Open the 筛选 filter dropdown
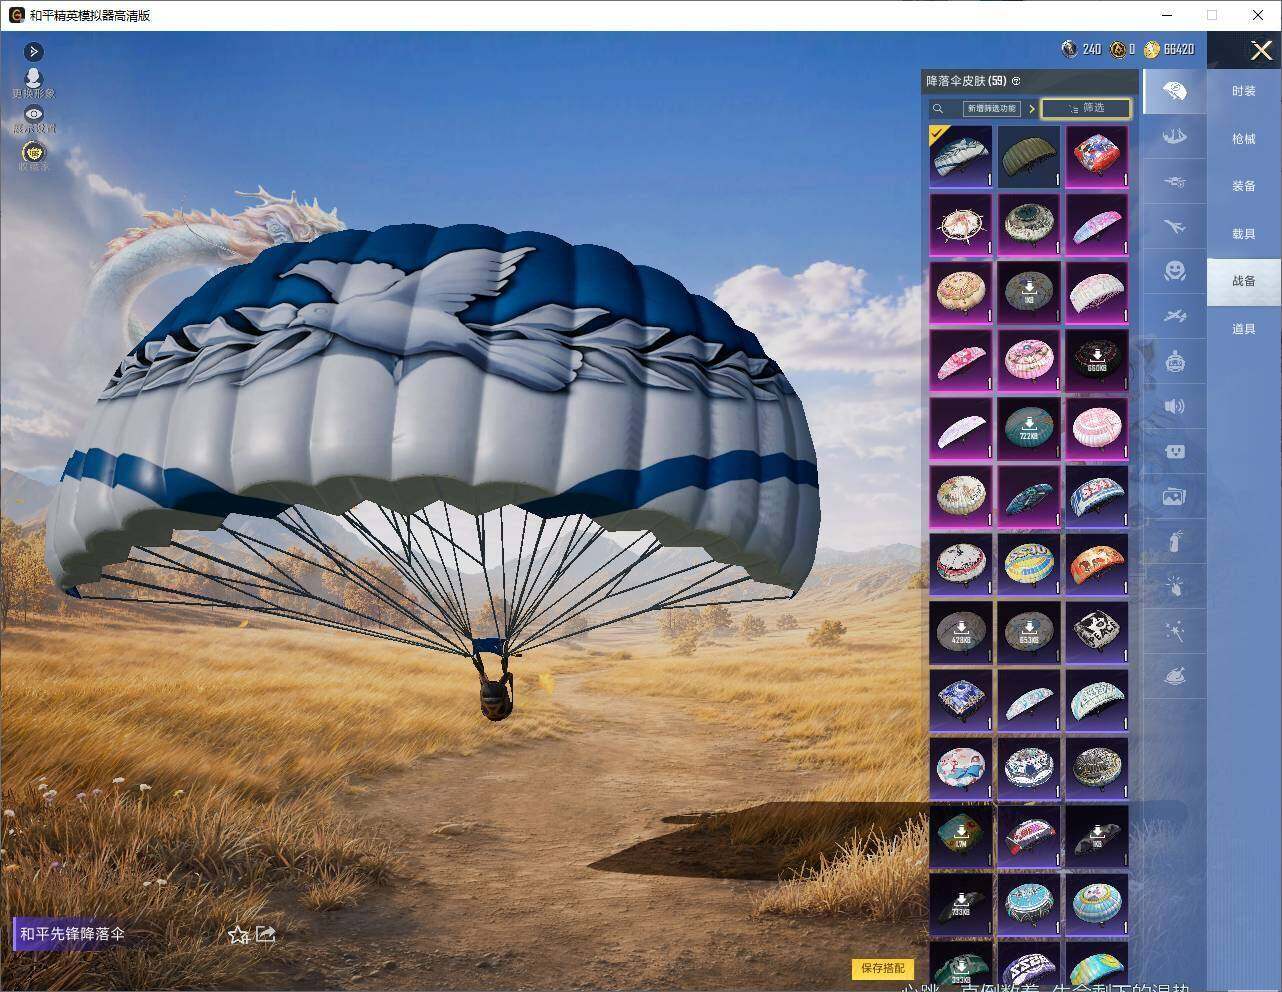 [1086, 108]
